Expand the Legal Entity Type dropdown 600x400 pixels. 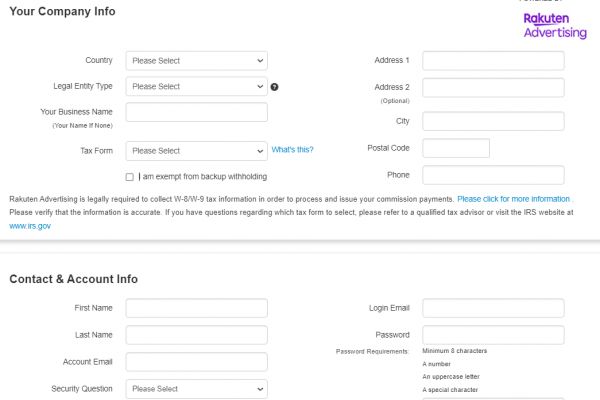(196, 87)
